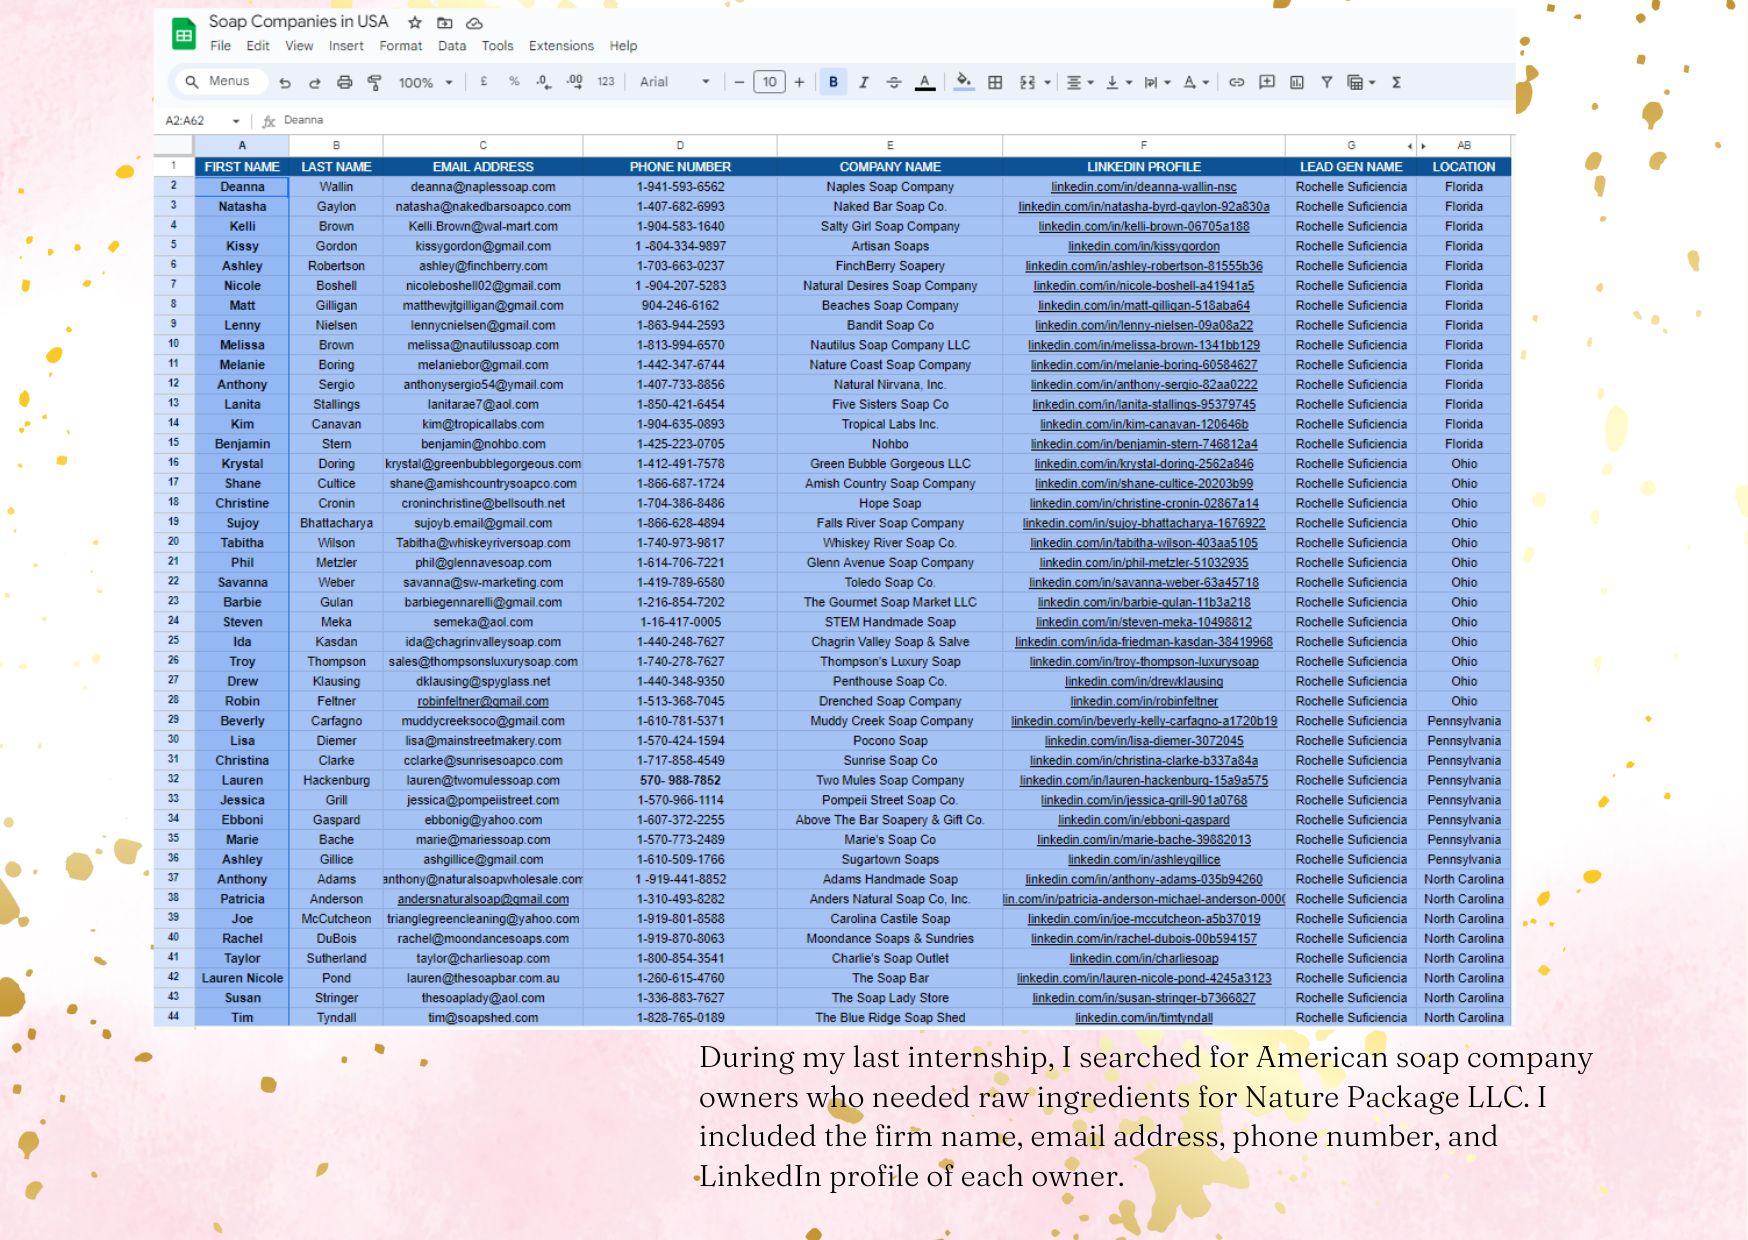Click the Move to folder icon
The image size is (1748, 1240).
(x=445, y=22)
